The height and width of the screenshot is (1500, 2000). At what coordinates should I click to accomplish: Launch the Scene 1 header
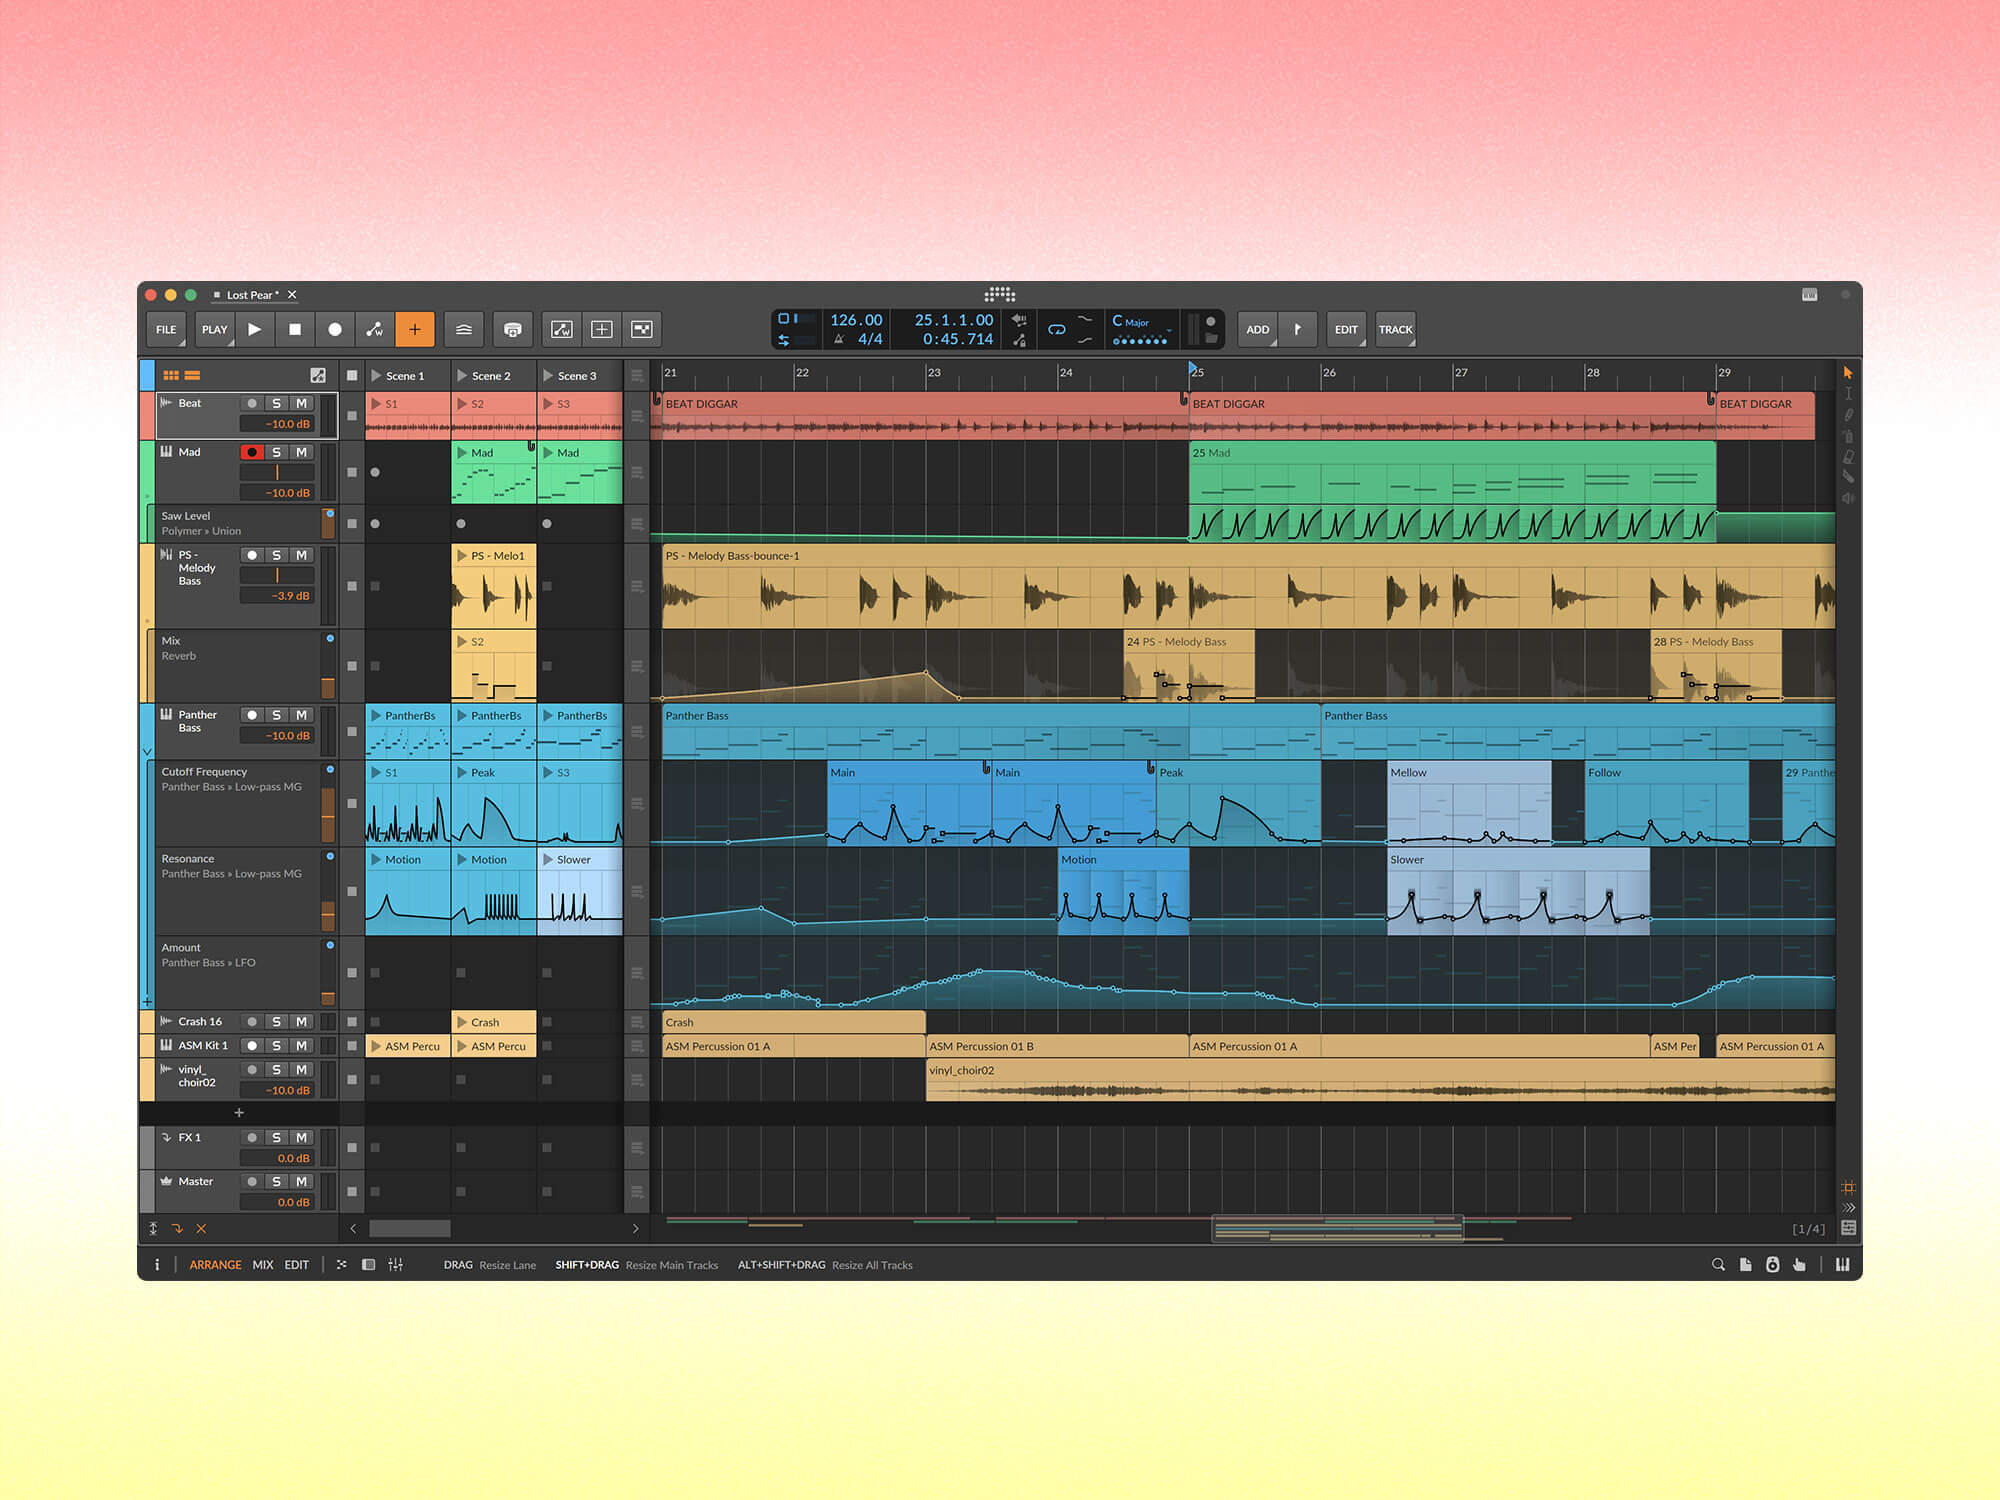click(406, 375)
